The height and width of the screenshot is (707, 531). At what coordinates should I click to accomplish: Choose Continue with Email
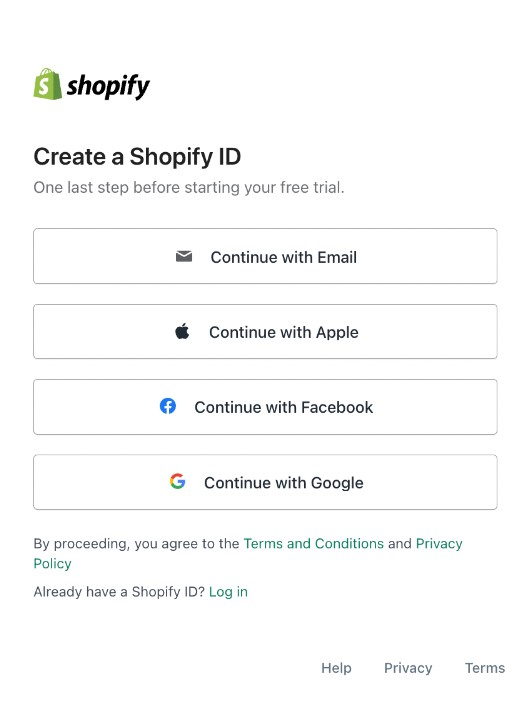(265, 256)
